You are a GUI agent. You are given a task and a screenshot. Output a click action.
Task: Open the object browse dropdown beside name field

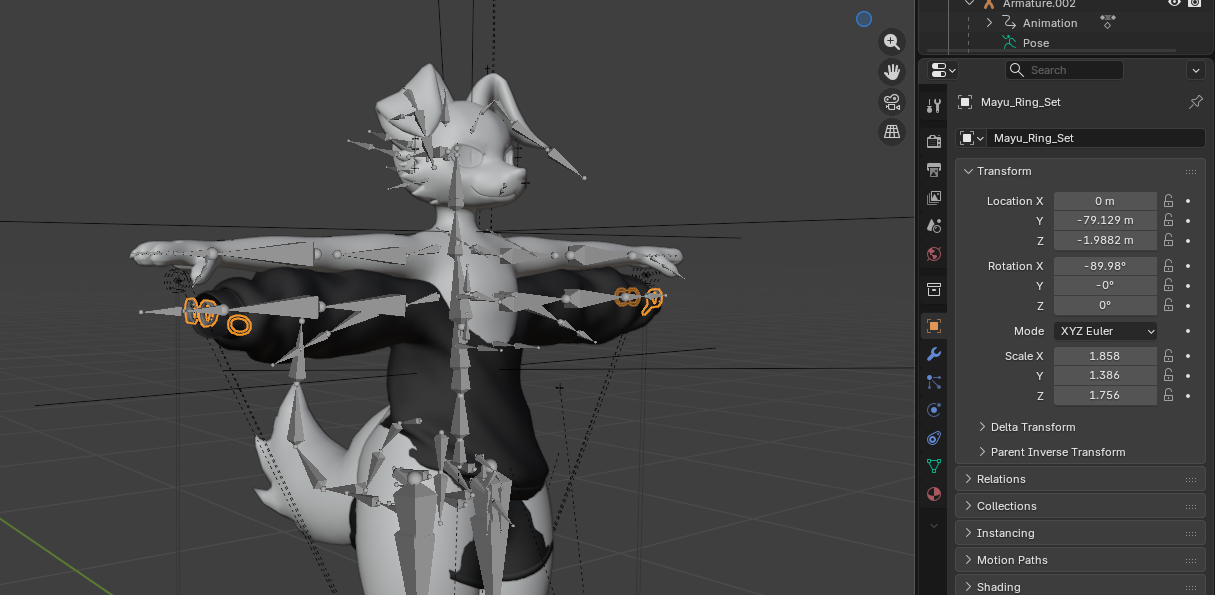click(x=972, y=138)
